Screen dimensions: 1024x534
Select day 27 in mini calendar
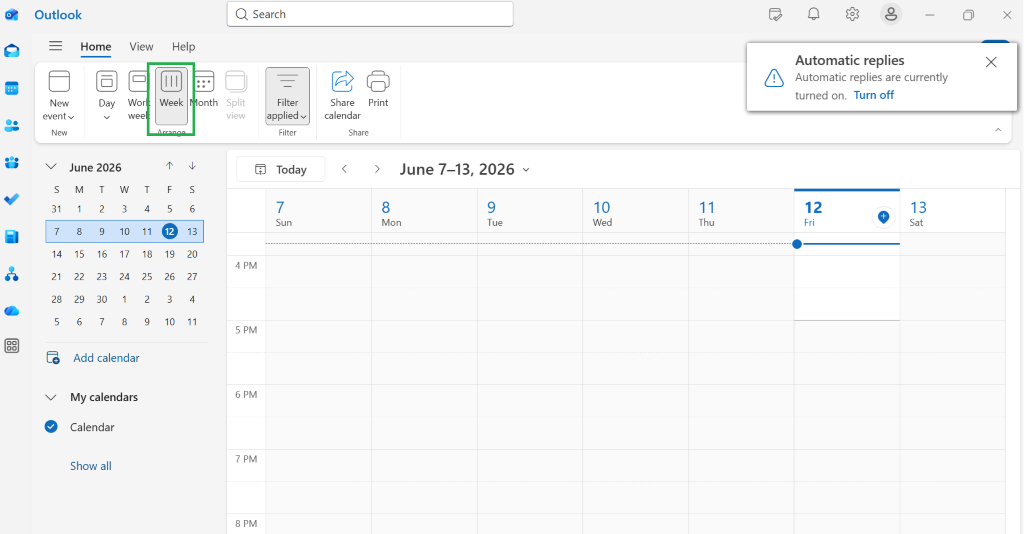click(192, 276)
